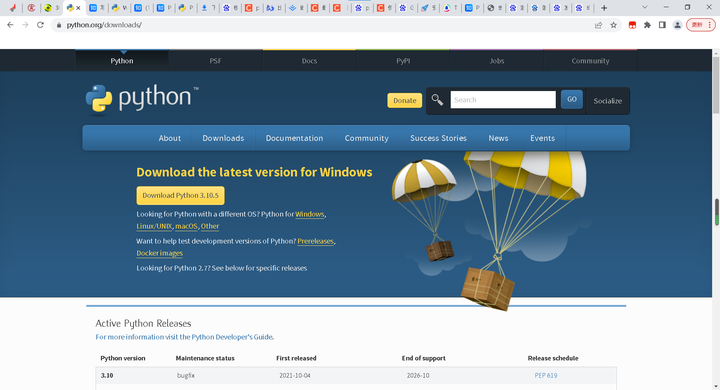
Task: Open the Documentation main menu item
Action: [294, 138]
